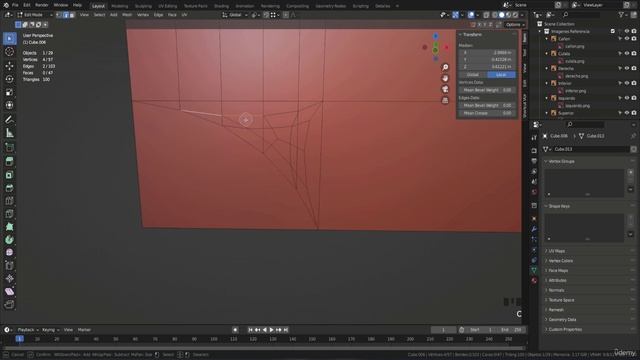
Task: Select the Poly Build tool
Action: pyautogui.click(x=9, y=227)
